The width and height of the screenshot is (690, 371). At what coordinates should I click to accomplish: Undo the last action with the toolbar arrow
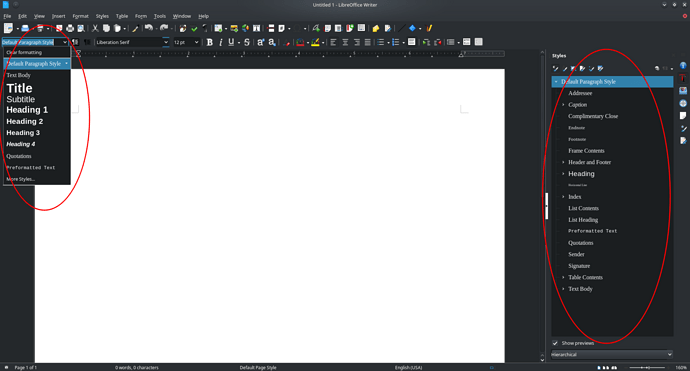[x=149, y=28]
